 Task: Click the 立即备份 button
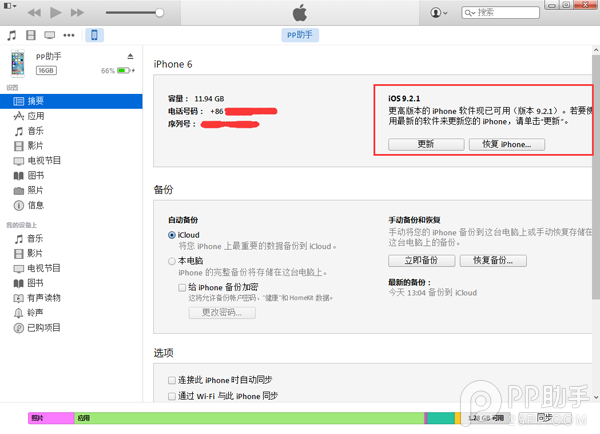[421, 261]
